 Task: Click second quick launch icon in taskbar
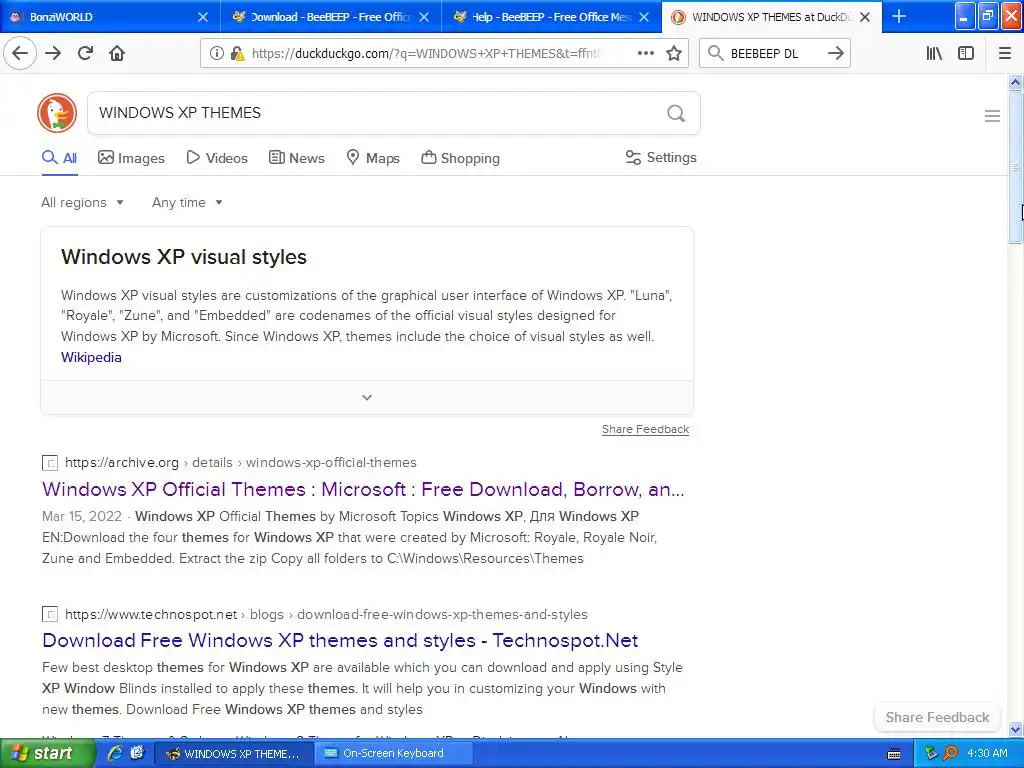pos(137,753)
